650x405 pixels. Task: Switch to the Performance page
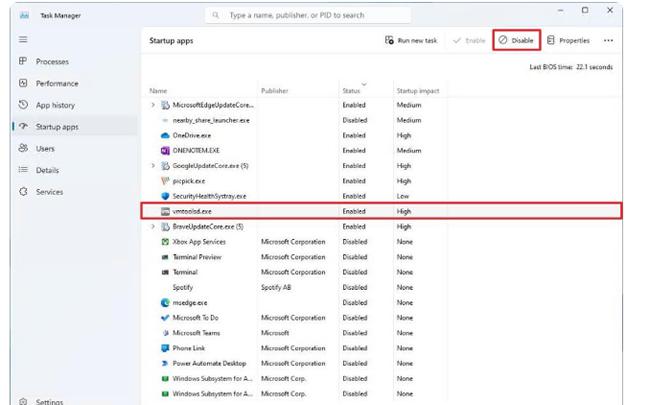click(56, 84)
